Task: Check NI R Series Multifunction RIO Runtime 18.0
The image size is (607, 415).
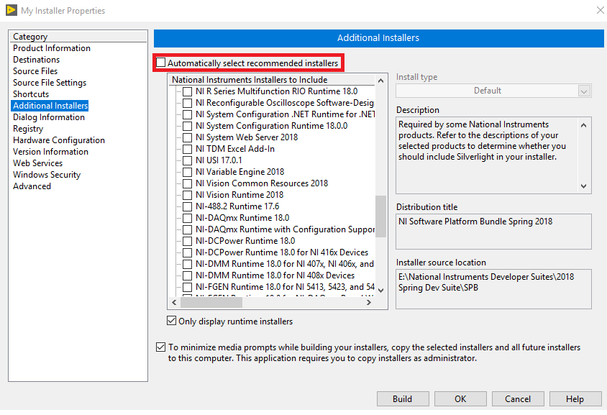Action: [187, 91]
